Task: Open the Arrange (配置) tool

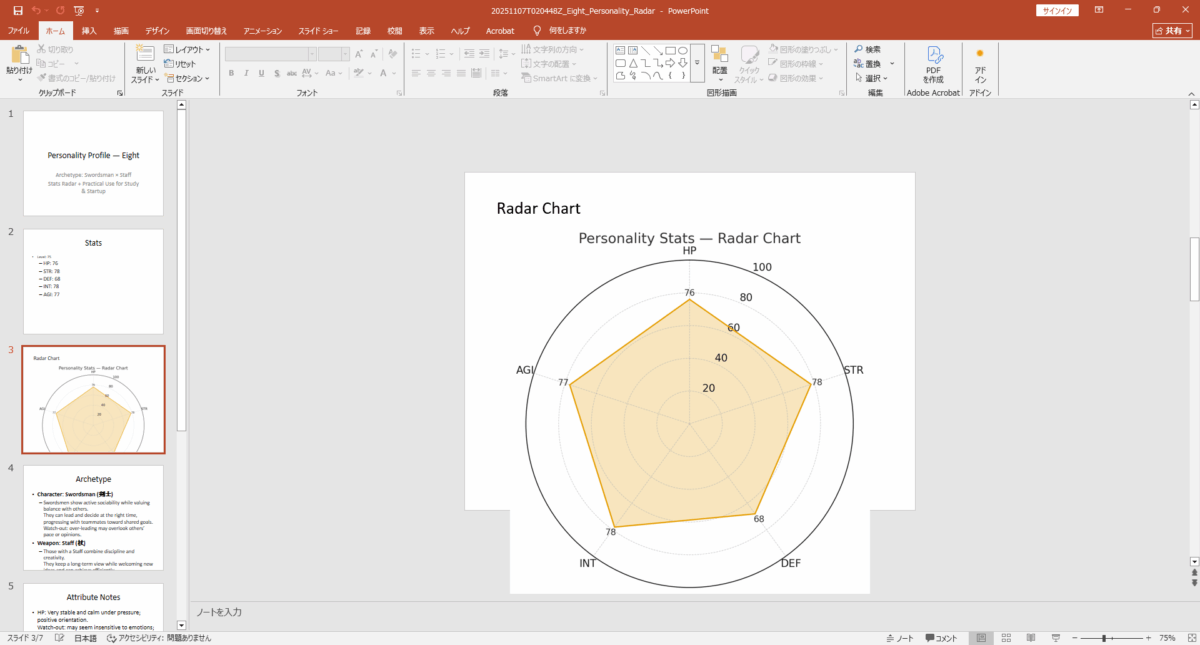Action: [x=719, y=60]
